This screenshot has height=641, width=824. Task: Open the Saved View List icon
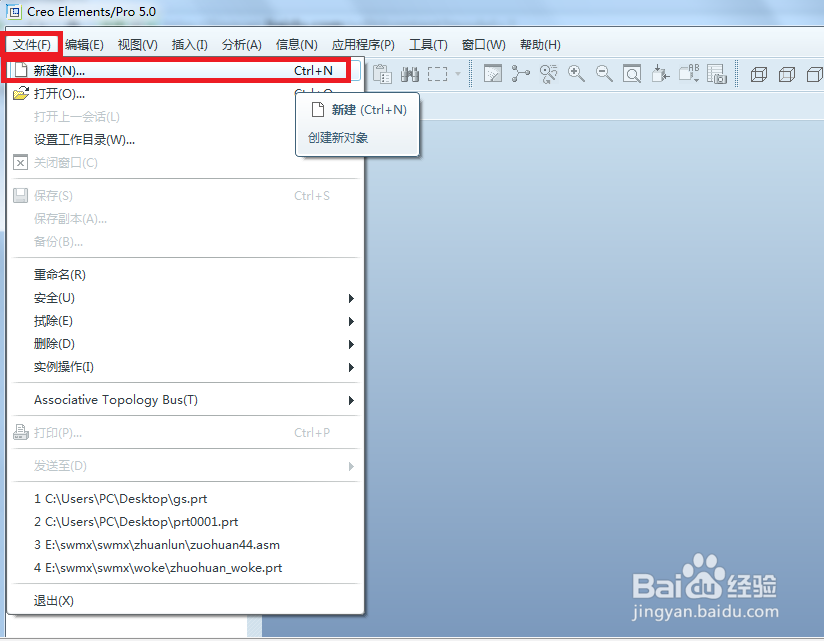(689, 74)
